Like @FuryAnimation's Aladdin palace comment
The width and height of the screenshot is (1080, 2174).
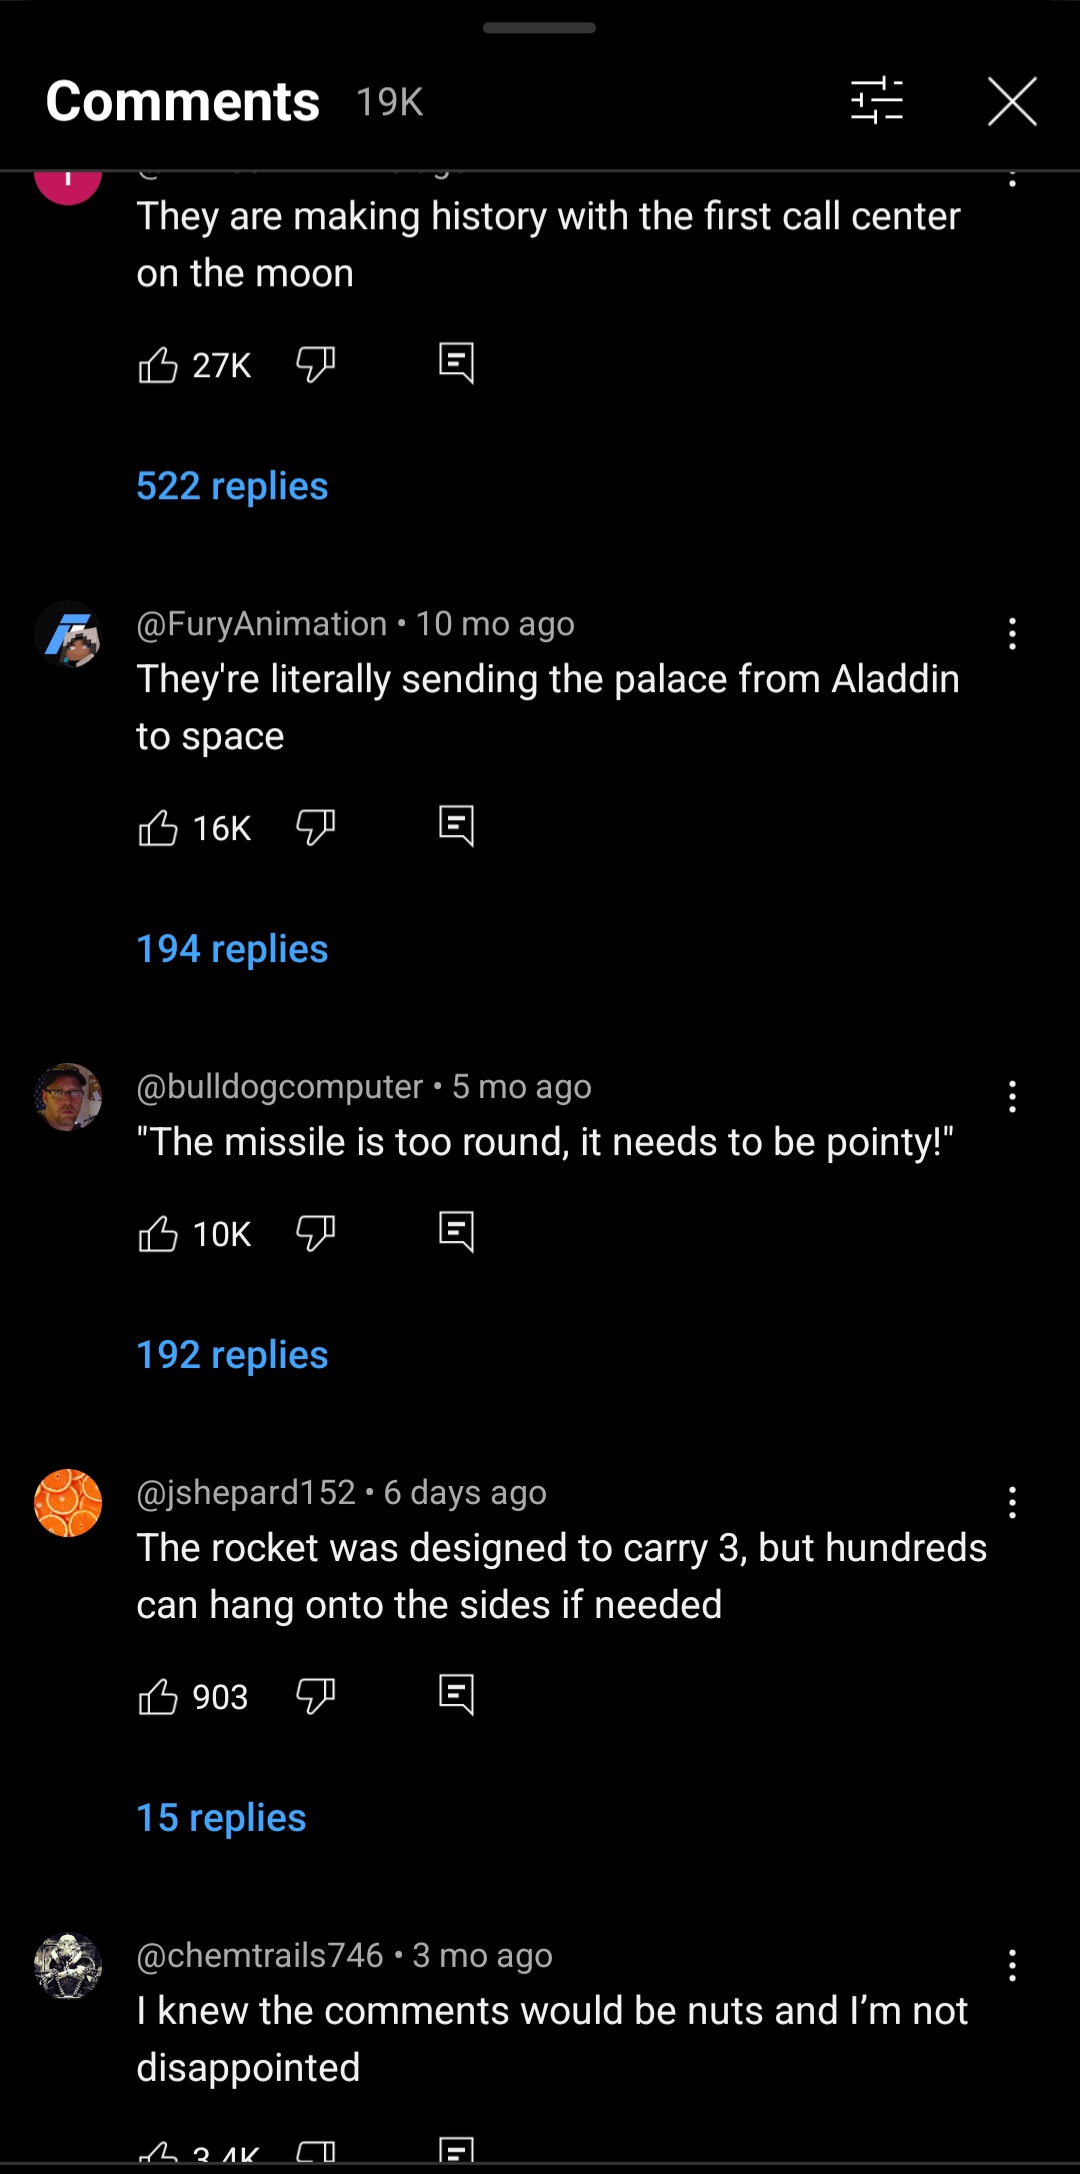(x=160, y=827)
